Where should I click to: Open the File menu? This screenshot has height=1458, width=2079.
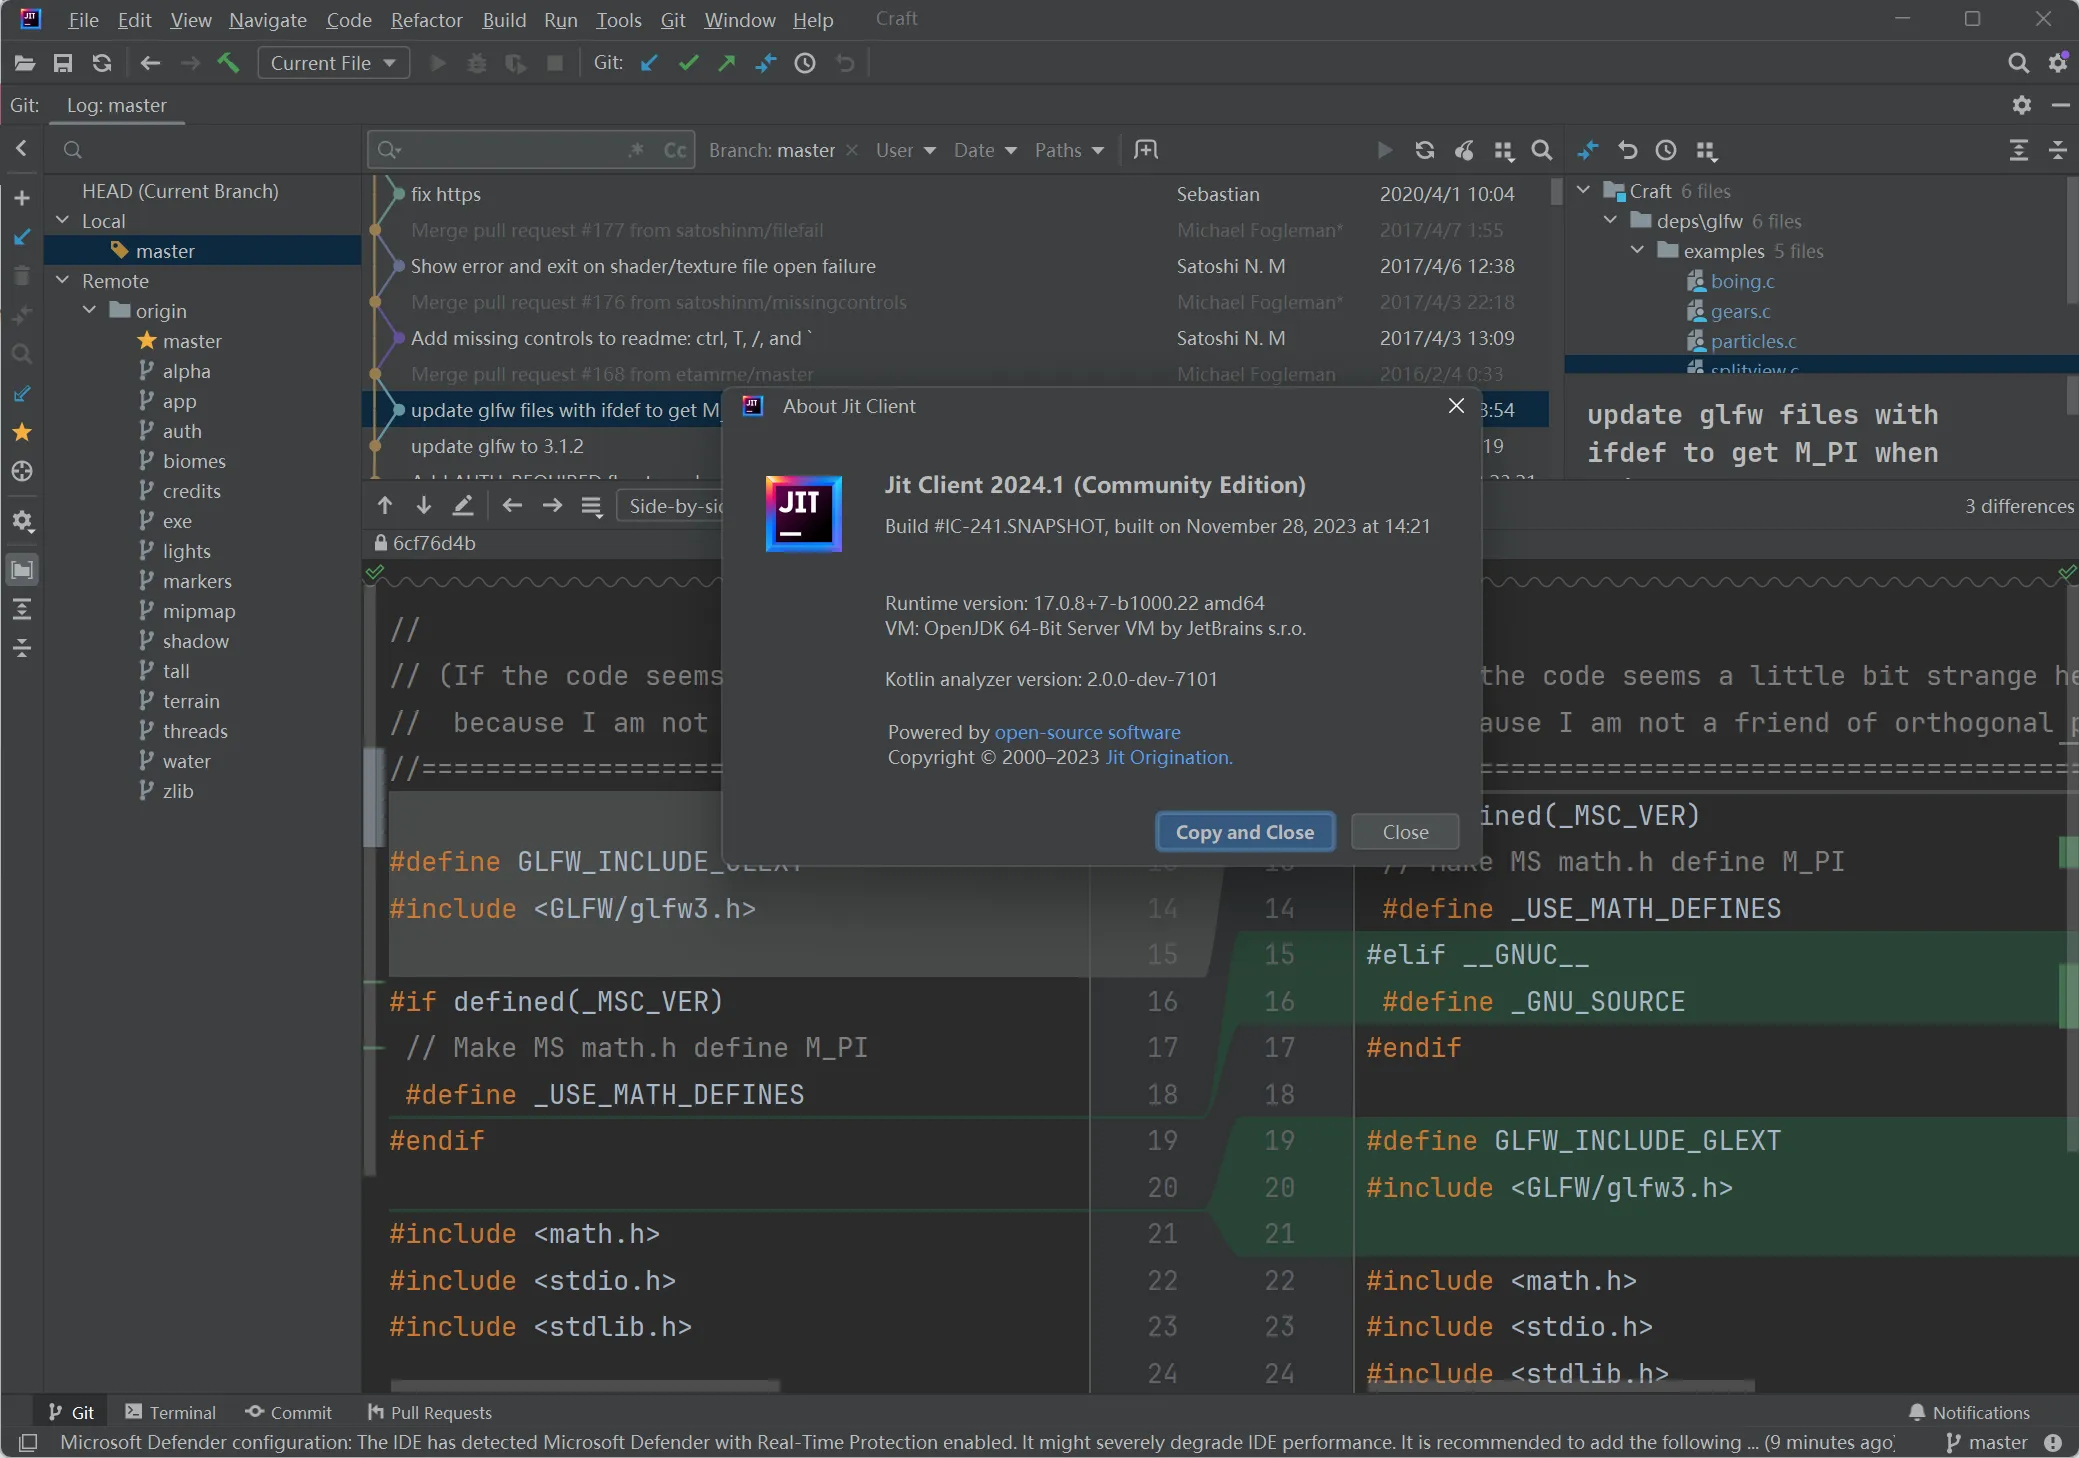[x=83, y=20]
